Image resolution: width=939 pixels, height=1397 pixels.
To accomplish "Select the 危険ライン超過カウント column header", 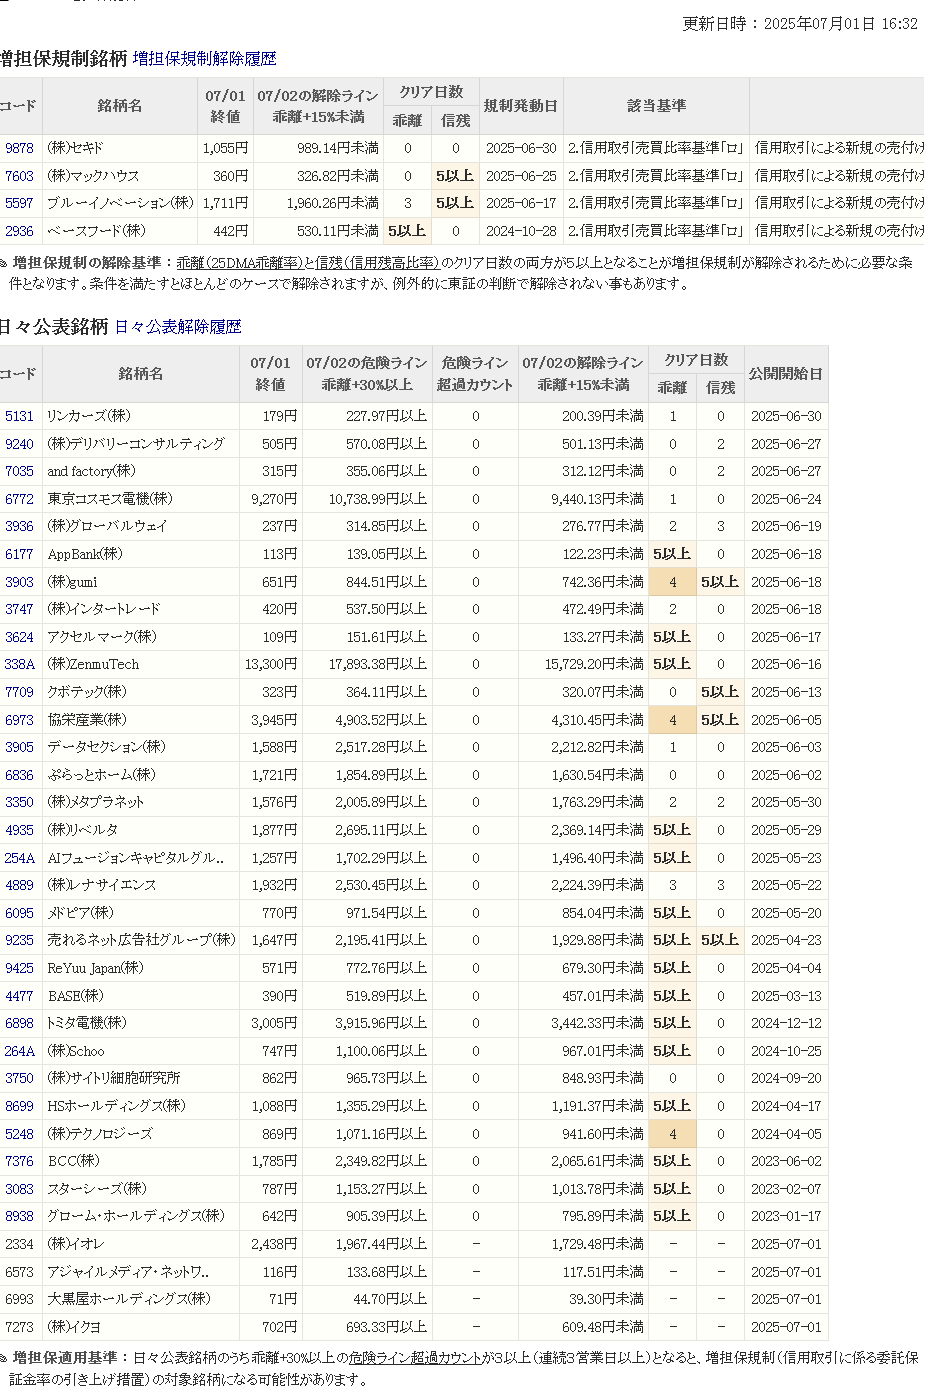I will pos(475,374).
